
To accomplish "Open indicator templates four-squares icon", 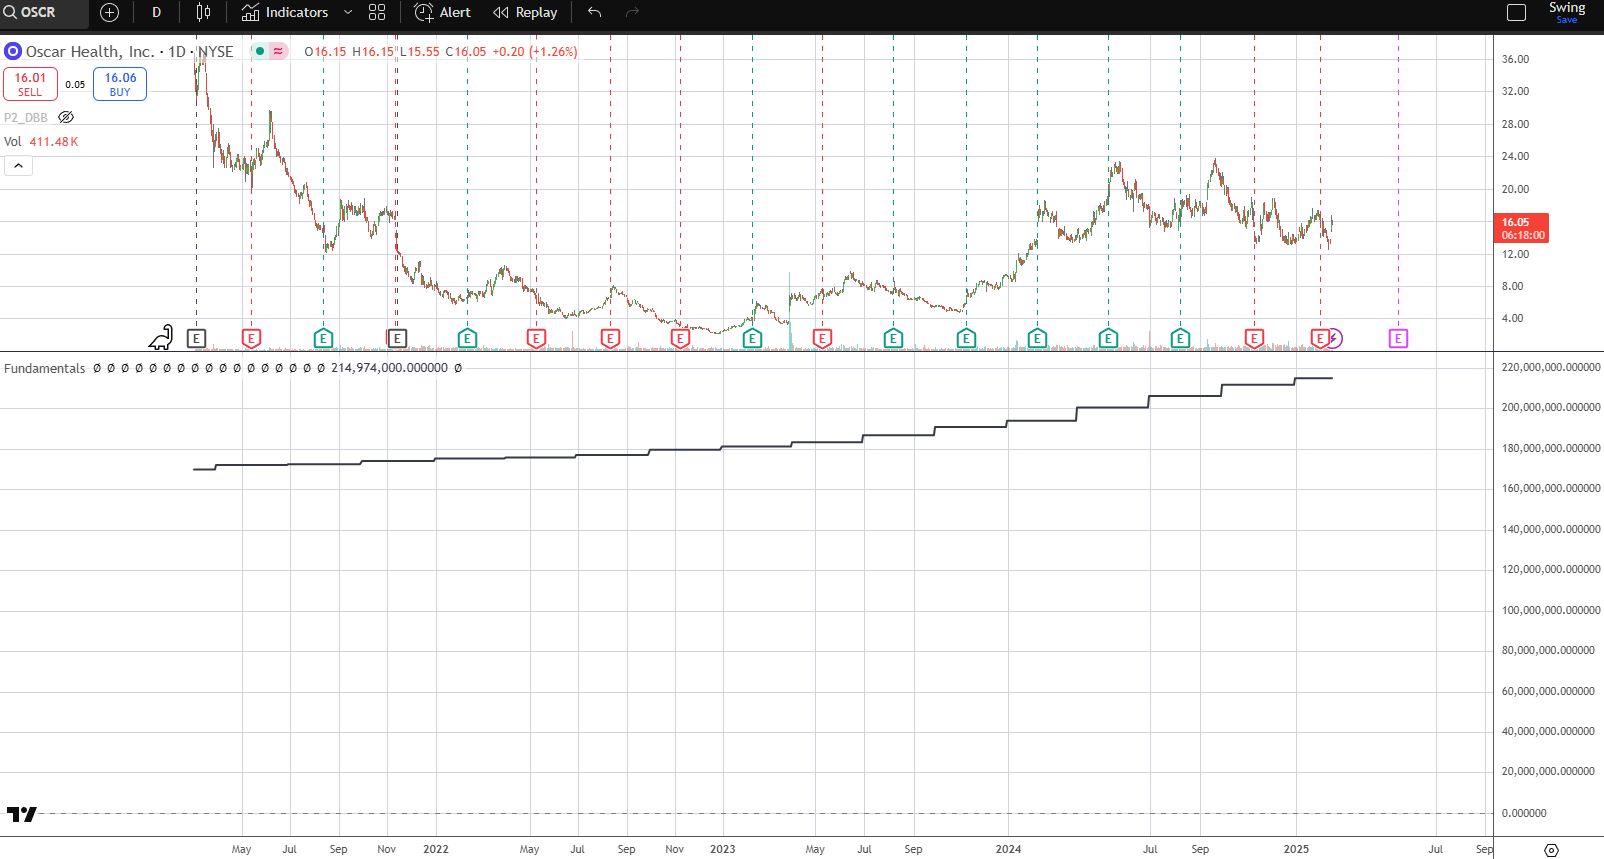I will pos(377,13).
